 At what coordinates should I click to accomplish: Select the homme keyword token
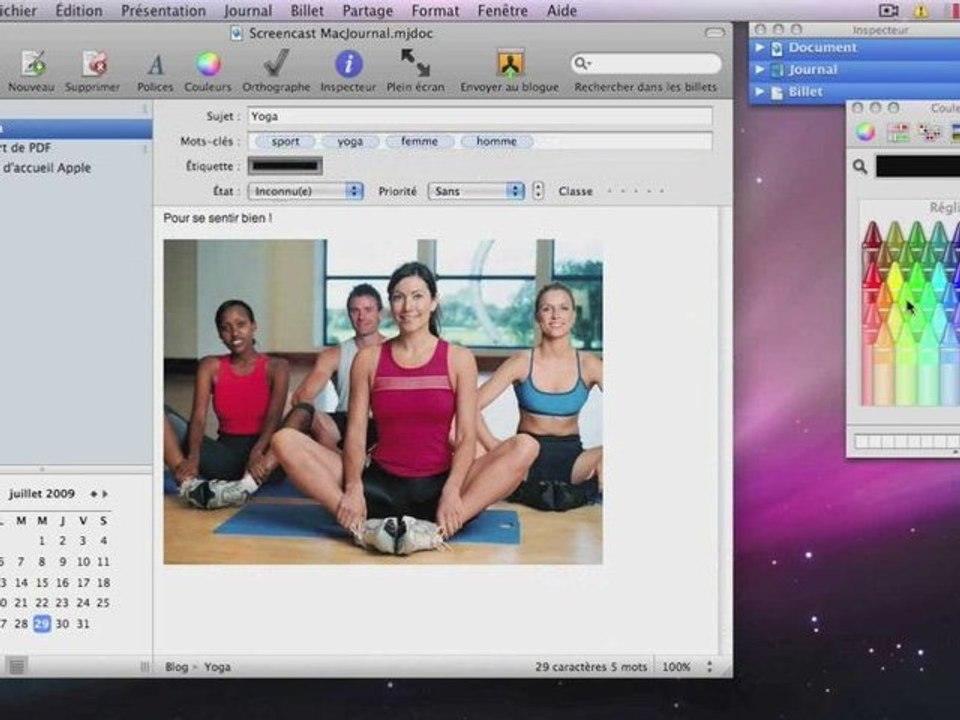(x=497, y=141)
